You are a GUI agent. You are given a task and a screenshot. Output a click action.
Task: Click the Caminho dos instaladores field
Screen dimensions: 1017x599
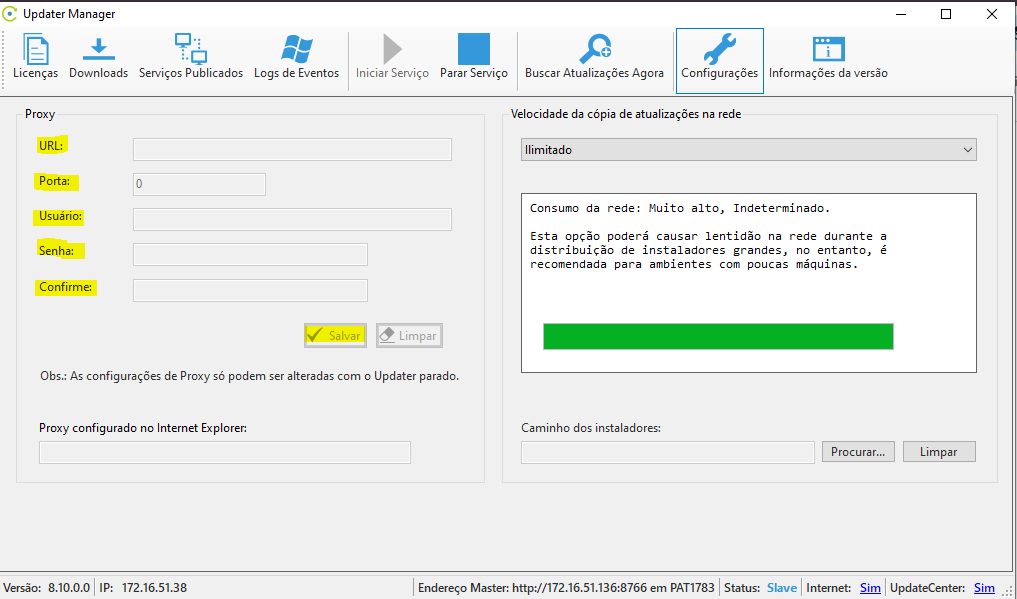[667, 453]
